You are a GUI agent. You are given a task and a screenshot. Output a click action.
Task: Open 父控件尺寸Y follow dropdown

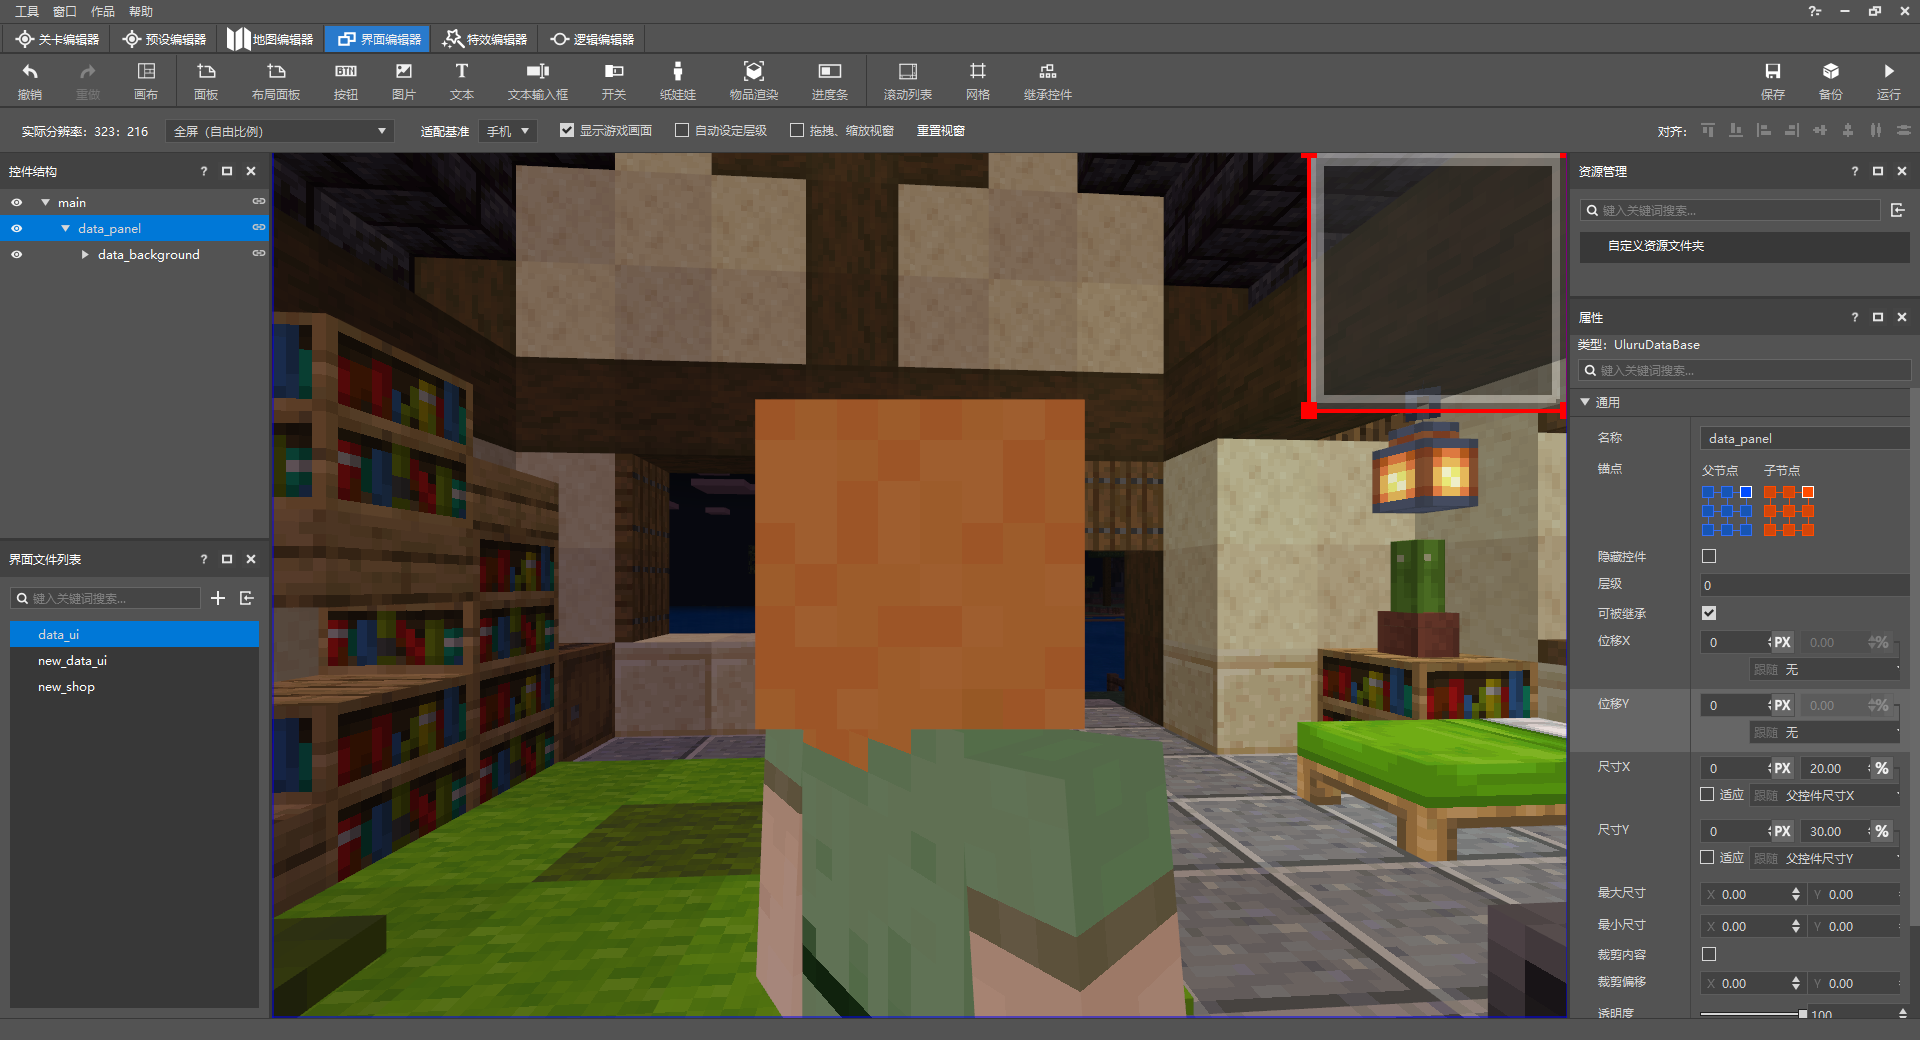[x=1825, y=858]
